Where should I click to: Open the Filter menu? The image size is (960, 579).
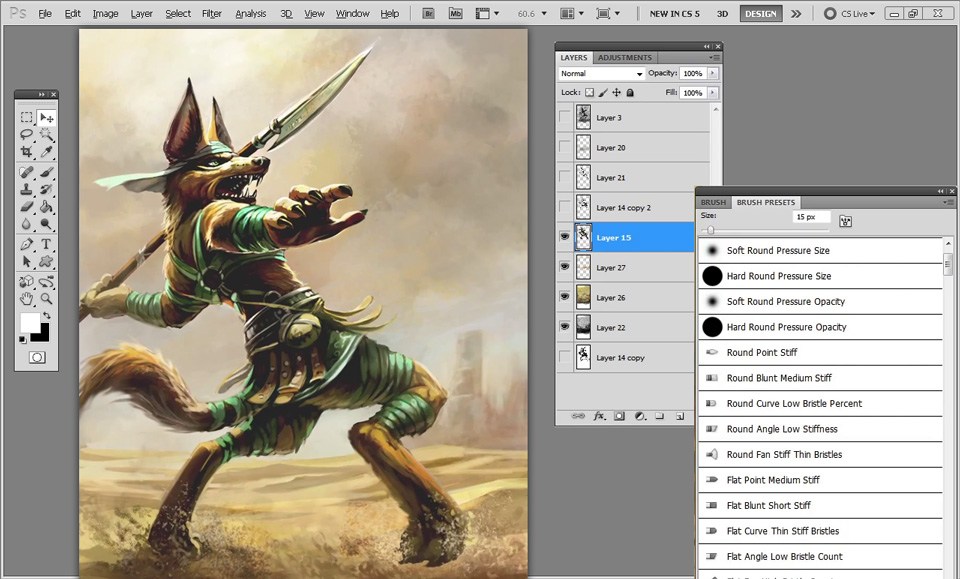tap(211, 13)
